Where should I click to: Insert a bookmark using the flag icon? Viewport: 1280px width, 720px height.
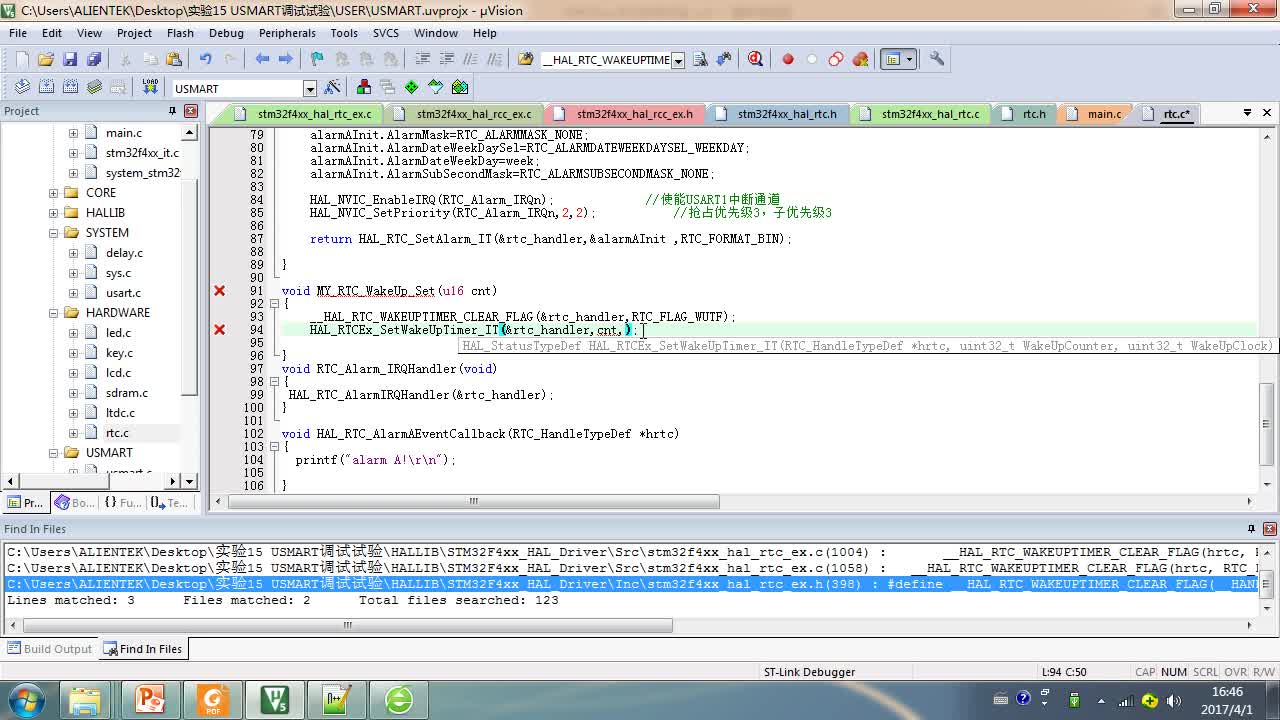[317, 59]
